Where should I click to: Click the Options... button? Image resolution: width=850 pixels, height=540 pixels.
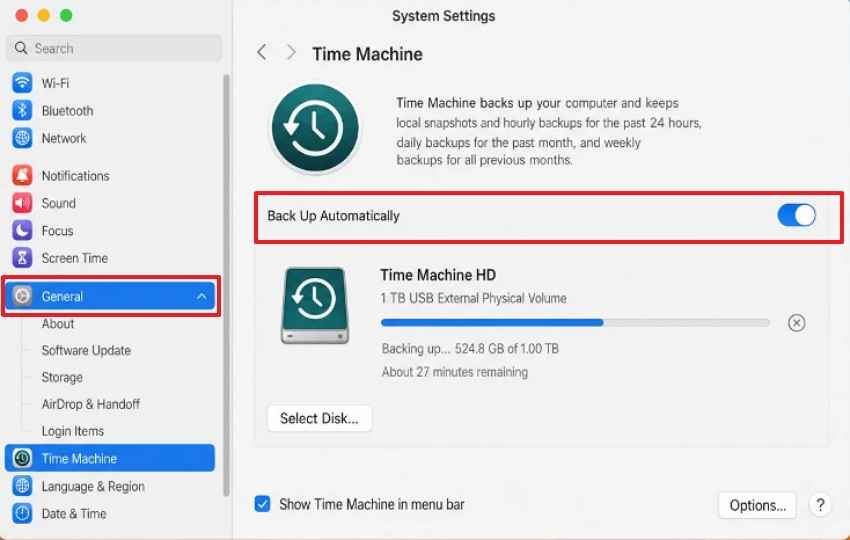point(757,505)
